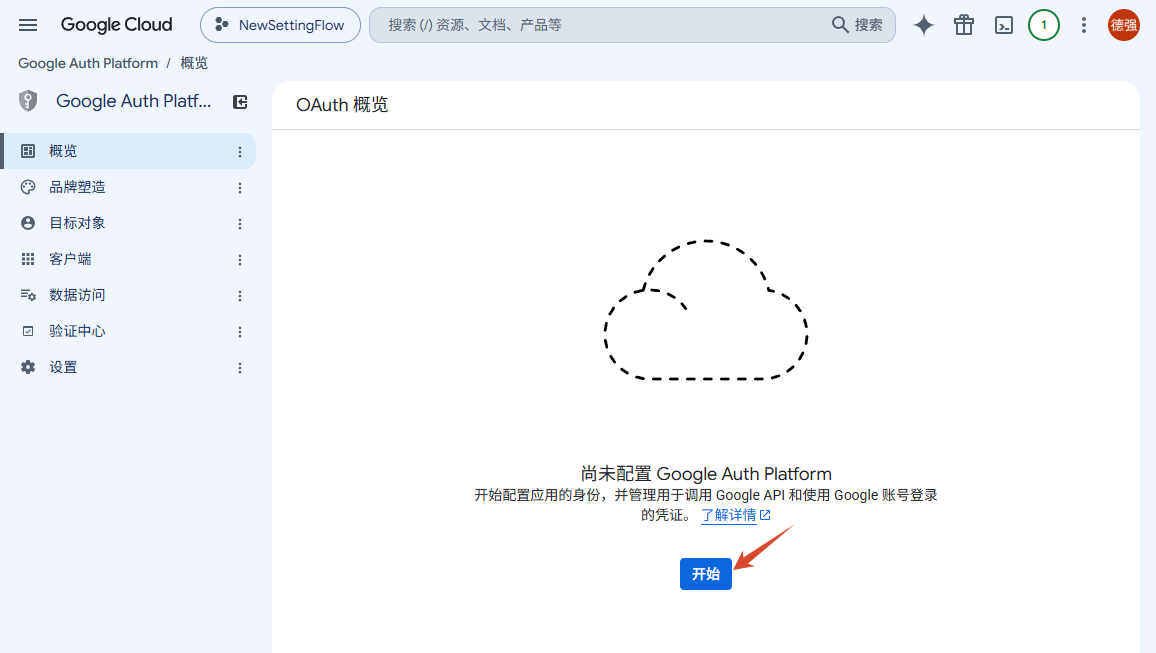Screen dimensions: 1156x653
Task: Click the 概览 breadcrumb text
Action: [x=194, y=63]
